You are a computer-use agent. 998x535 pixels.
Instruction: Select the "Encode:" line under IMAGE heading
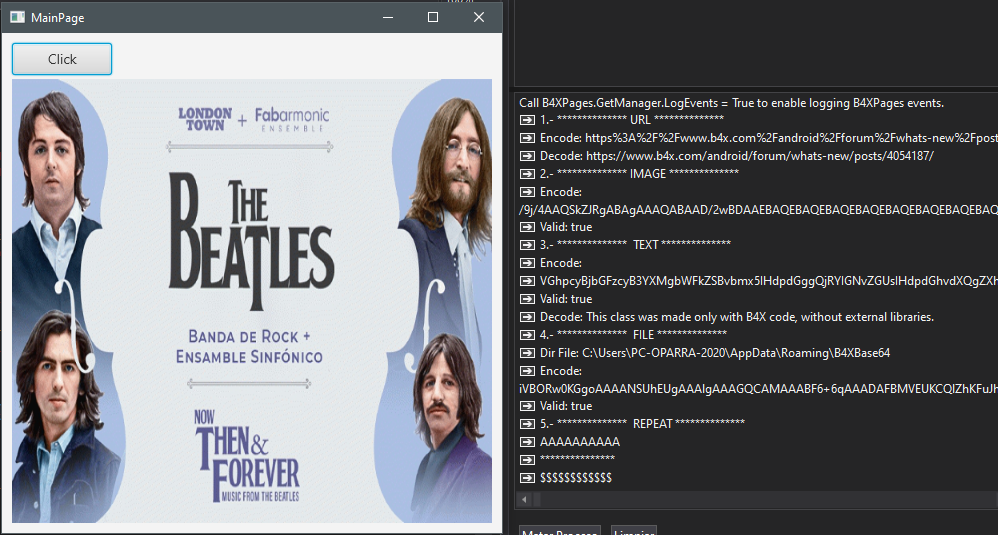pos(561,191)
